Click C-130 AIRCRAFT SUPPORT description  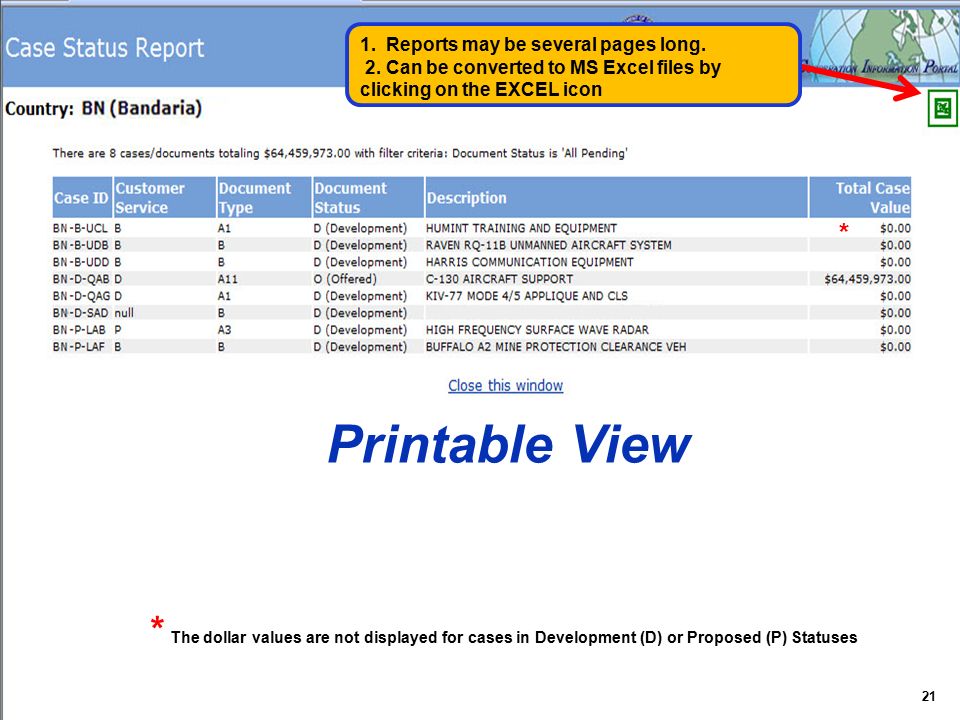[x=499, y=279]
